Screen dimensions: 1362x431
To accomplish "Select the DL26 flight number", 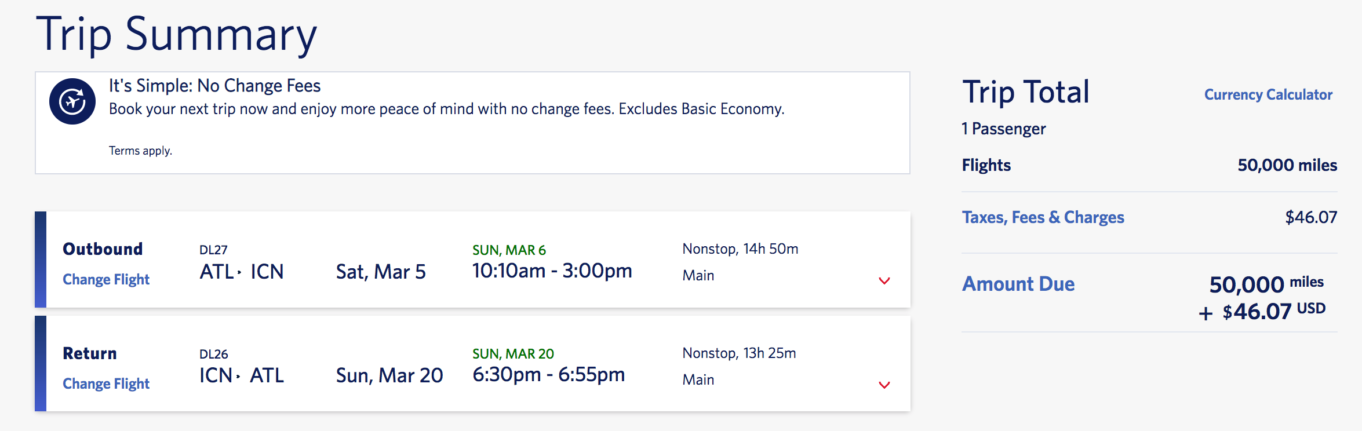I will click(x=214, y=353).
